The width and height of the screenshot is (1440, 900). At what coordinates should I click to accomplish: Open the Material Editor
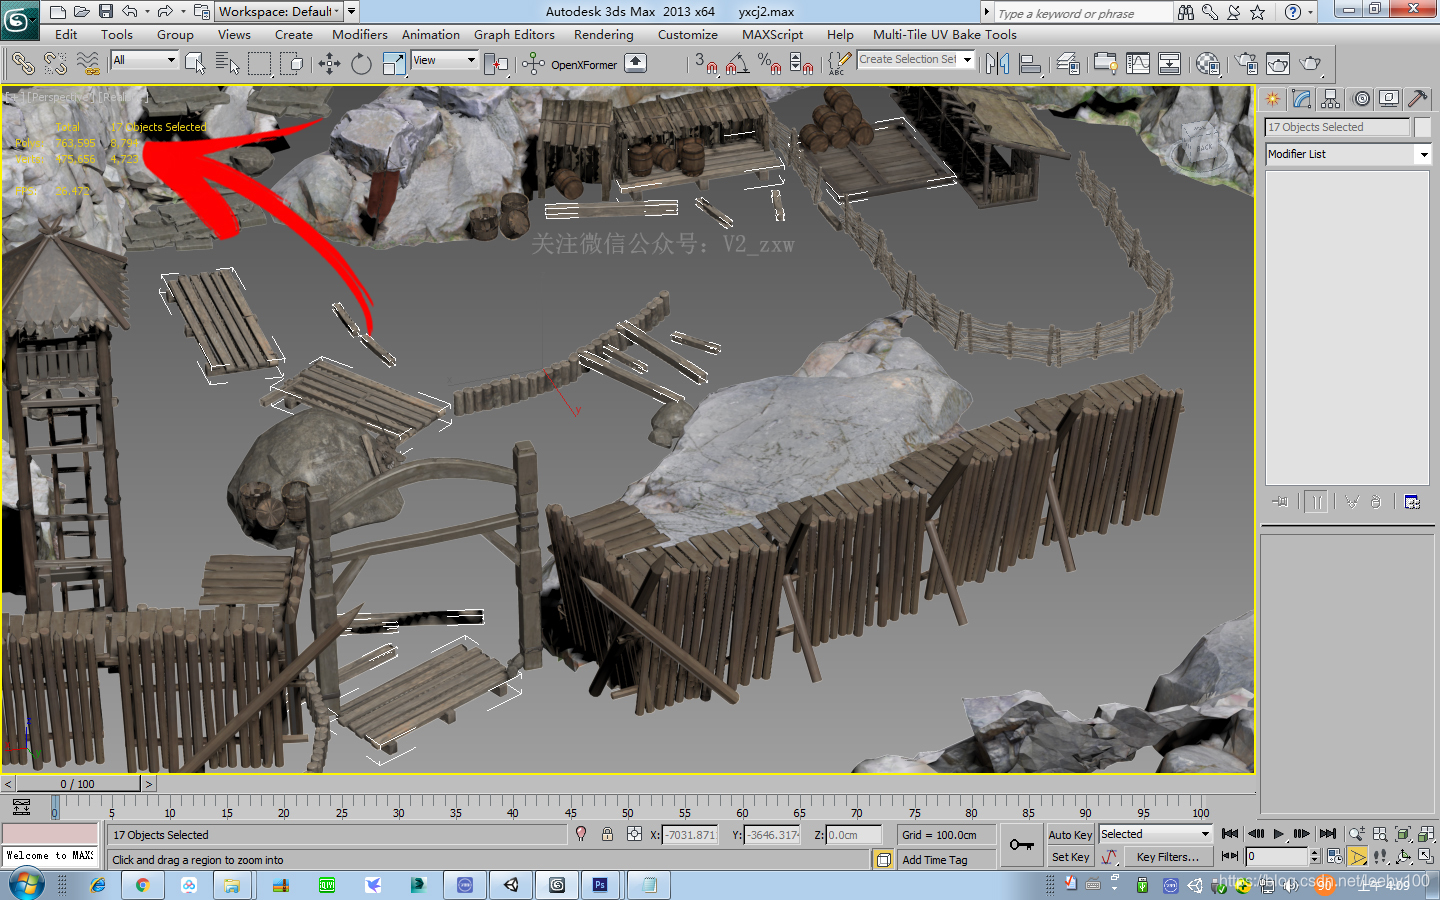tap(1208, 64)
